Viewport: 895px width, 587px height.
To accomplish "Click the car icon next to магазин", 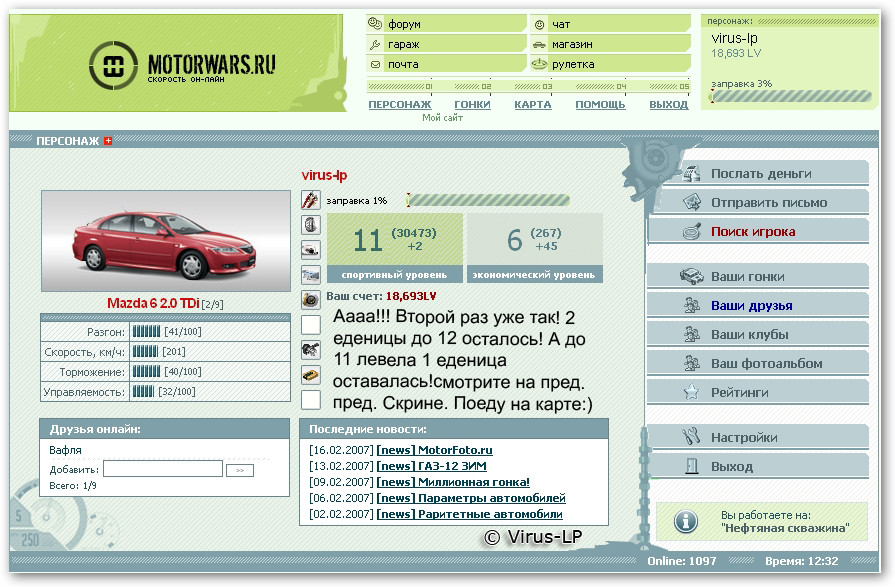I will point(539,44).
